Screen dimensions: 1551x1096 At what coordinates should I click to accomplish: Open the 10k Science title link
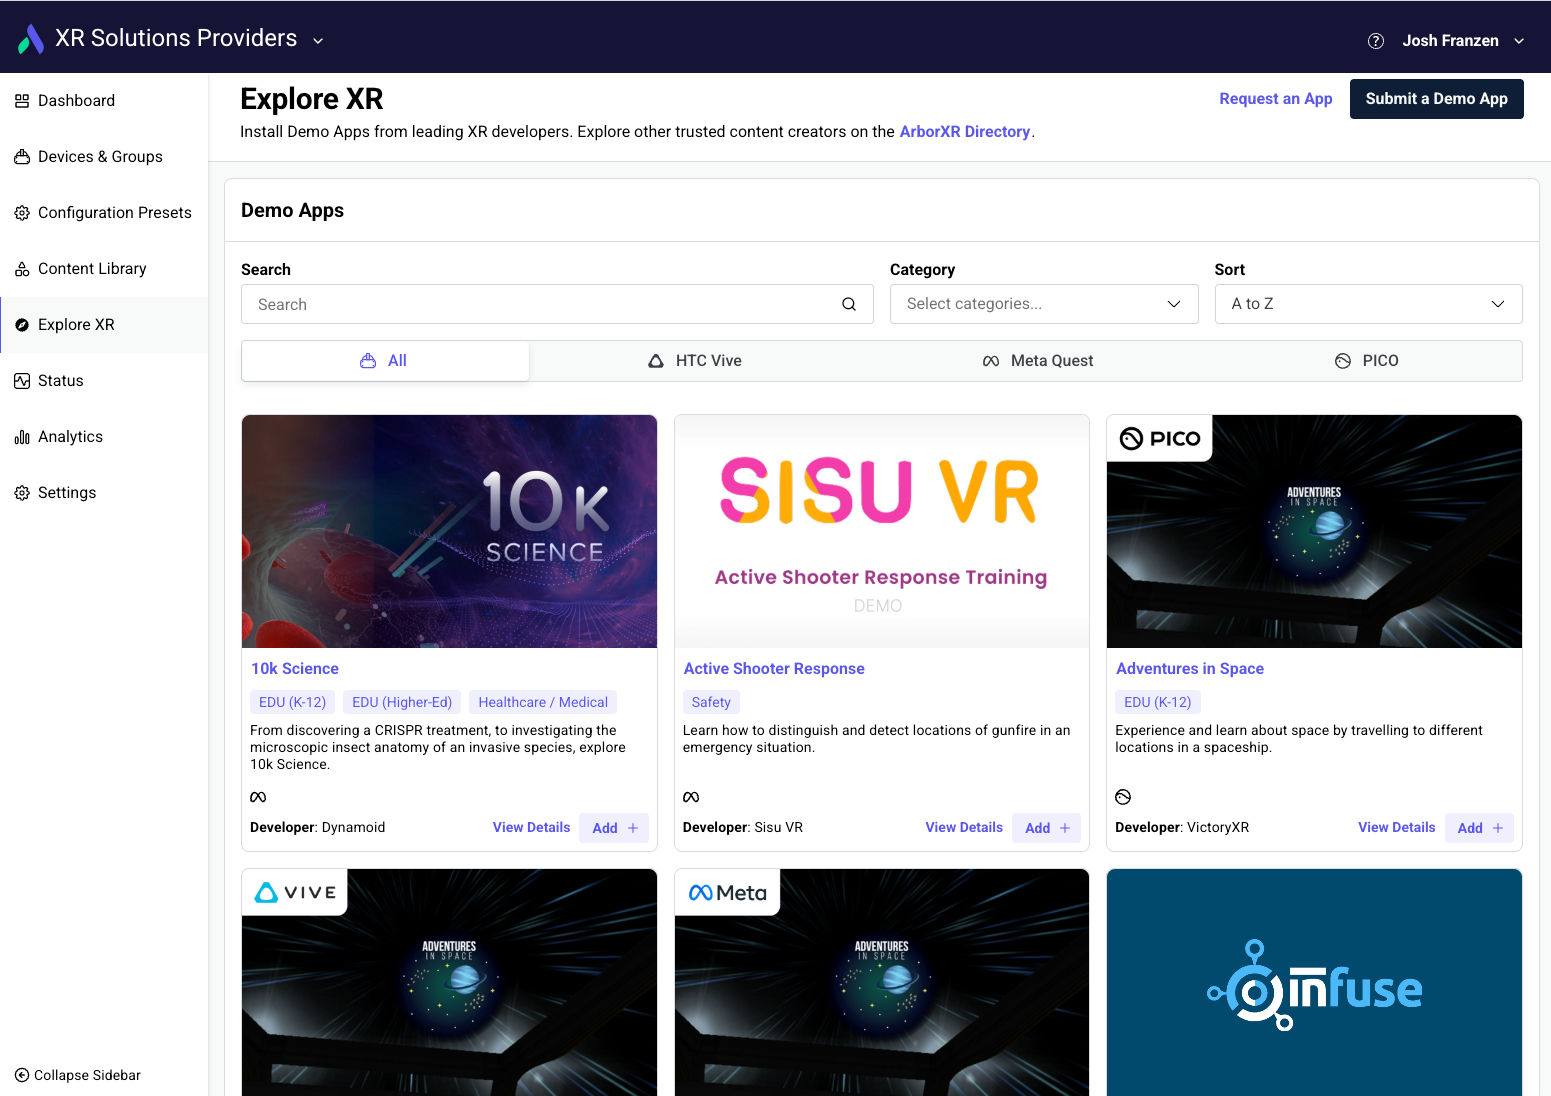coord(295,669)
